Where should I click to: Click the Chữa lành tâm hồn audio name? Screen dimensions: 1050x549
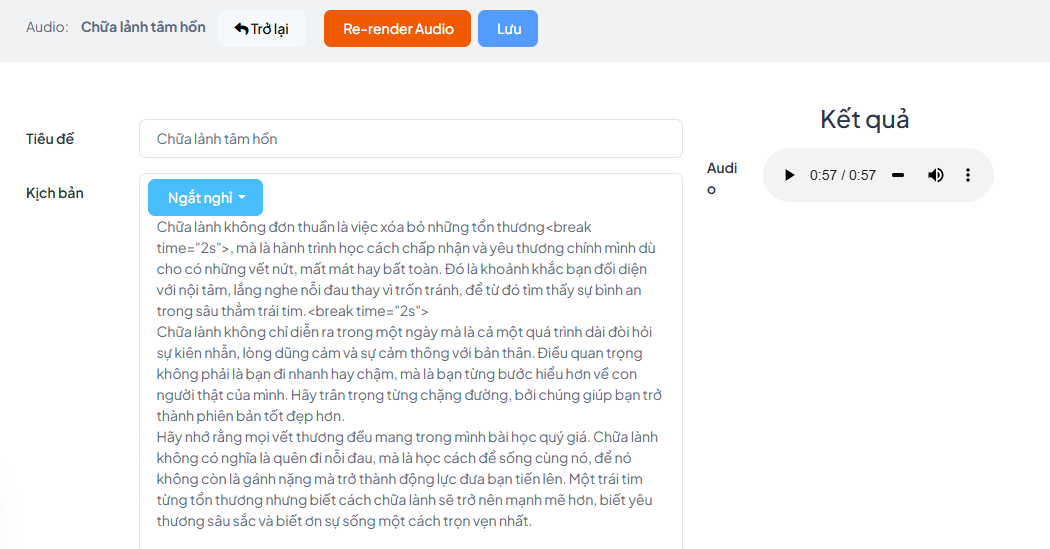pyautogui.click(x=143, y=27)
